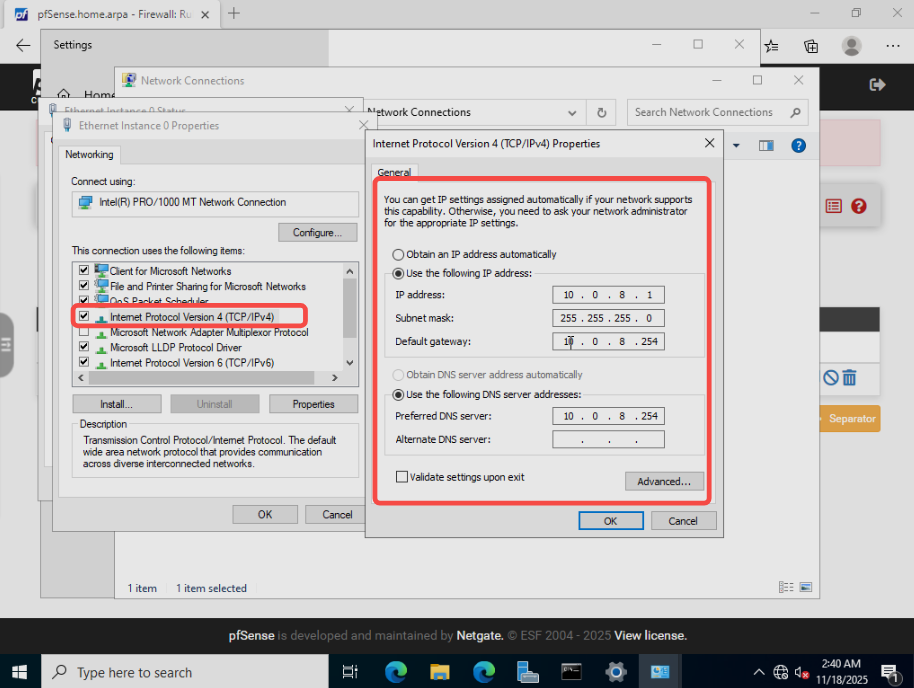Open the Command Prompt taskbar icon

[571, 672]
